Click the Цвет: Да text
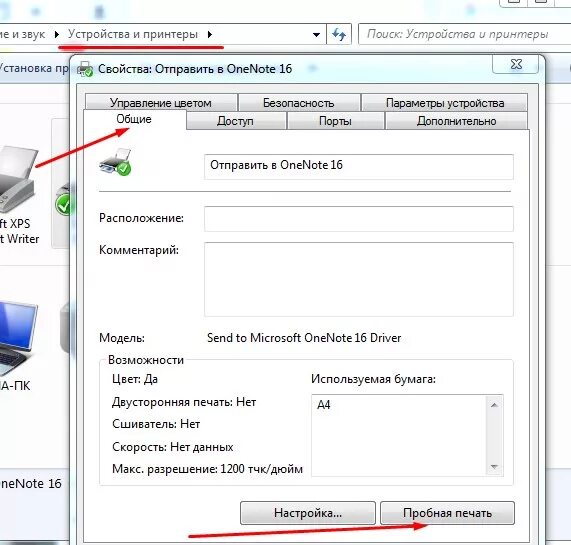The image size is (571, 545). click(x=135, y=379)
